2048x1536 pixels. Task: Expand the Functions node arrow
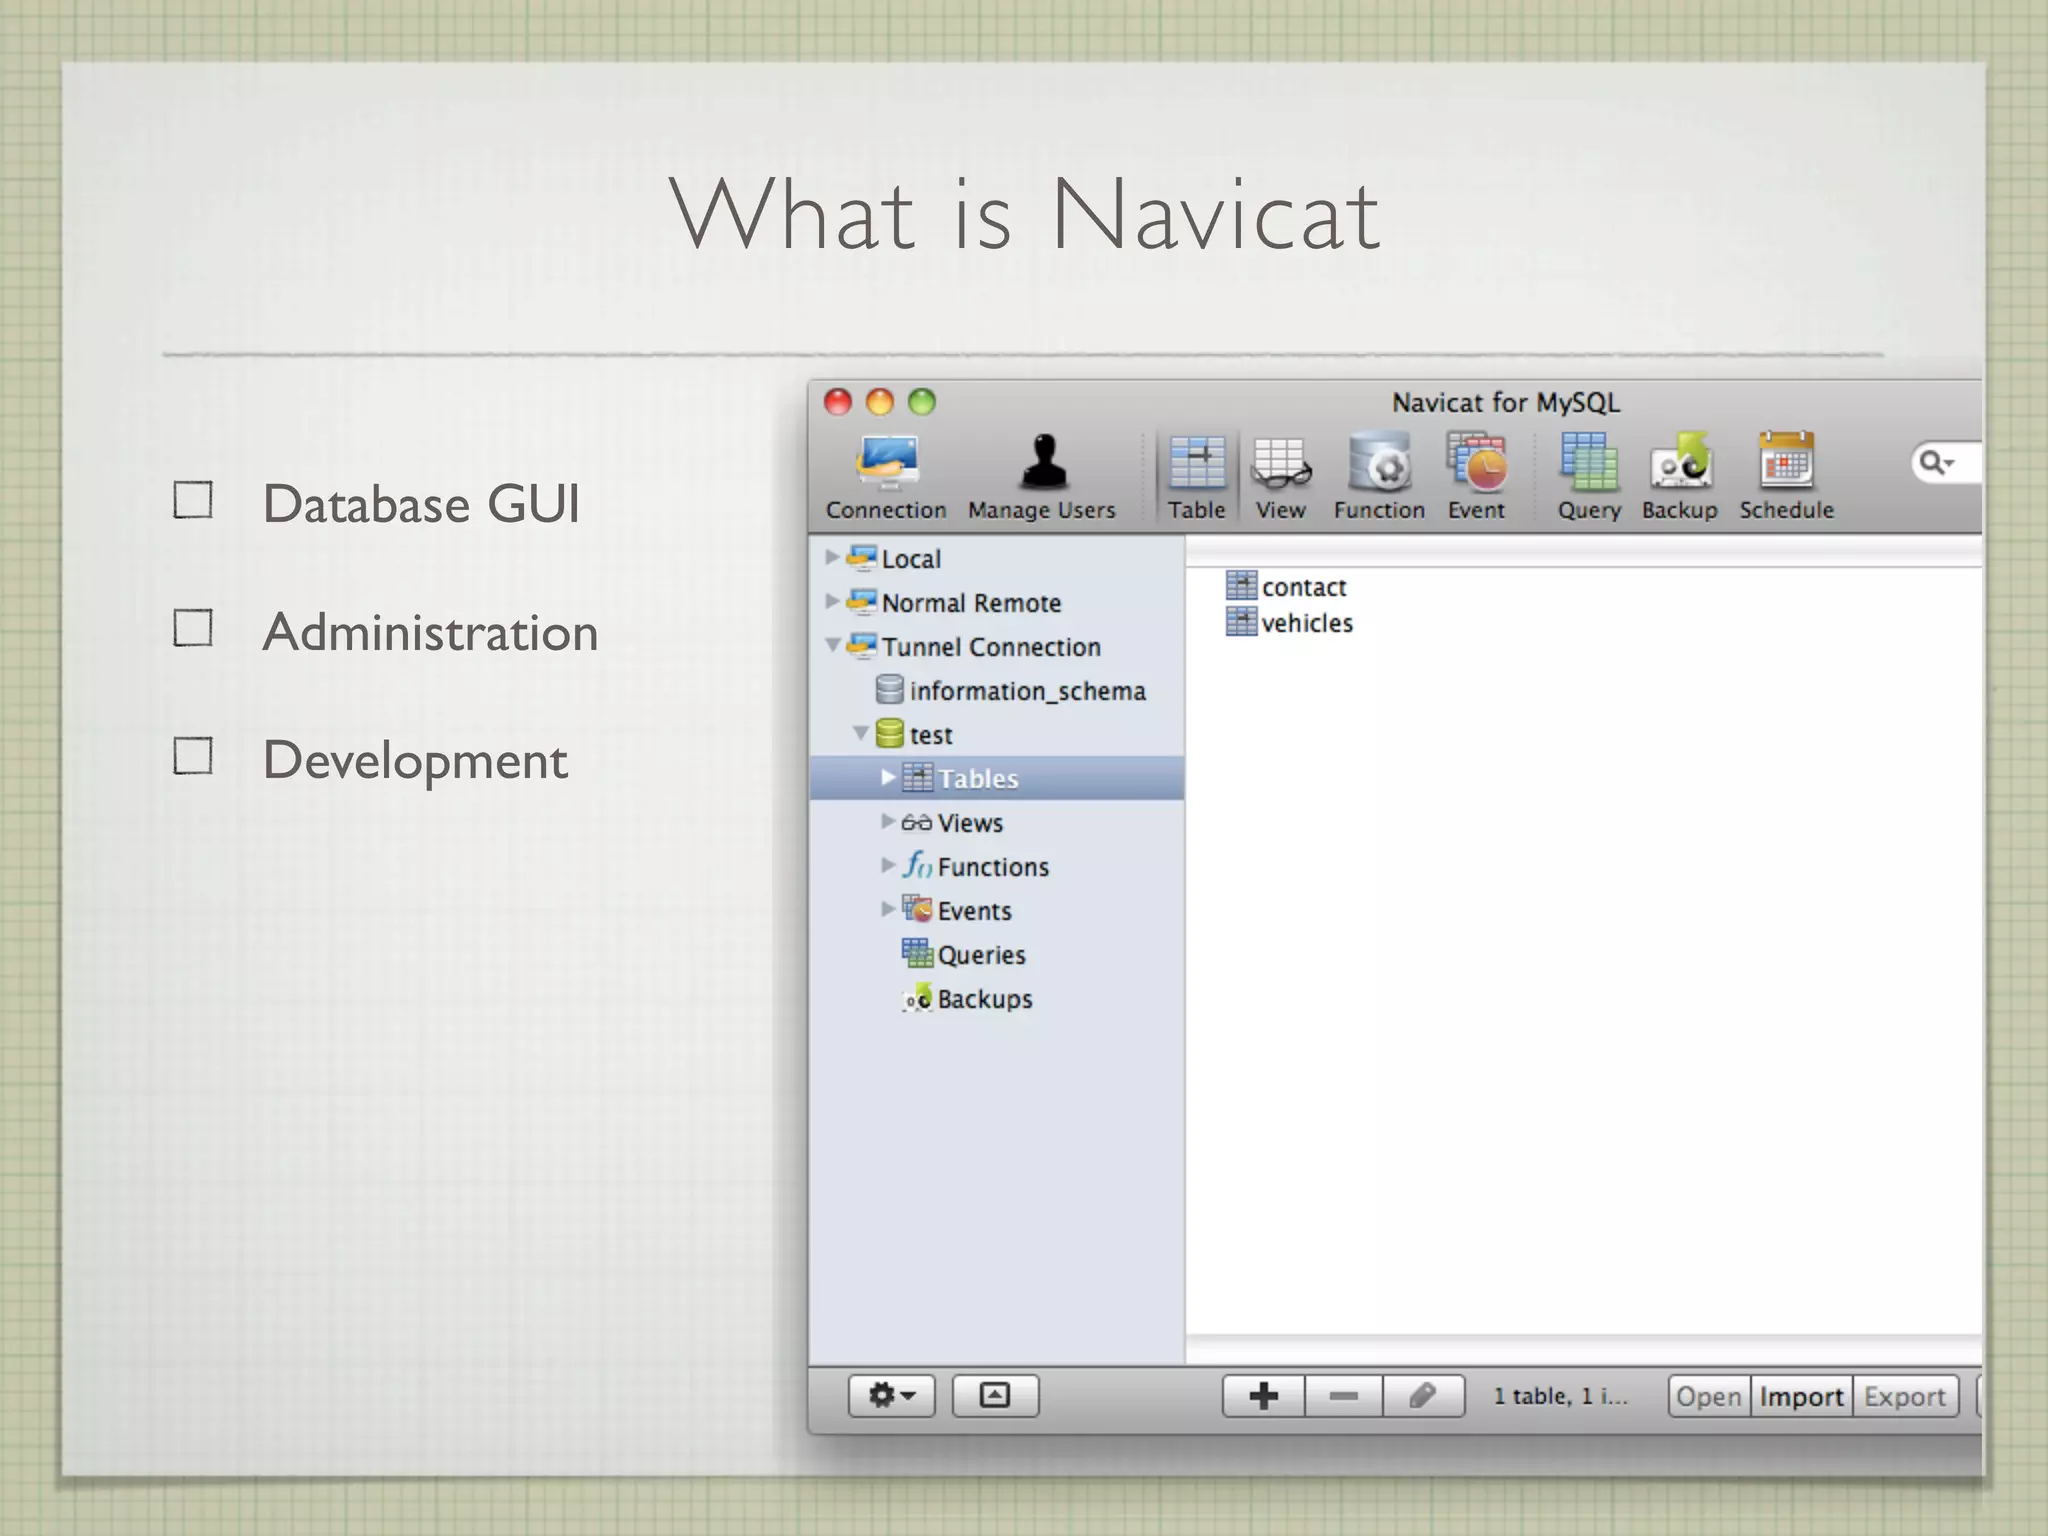pyautogui.click(x=888, y=865)
